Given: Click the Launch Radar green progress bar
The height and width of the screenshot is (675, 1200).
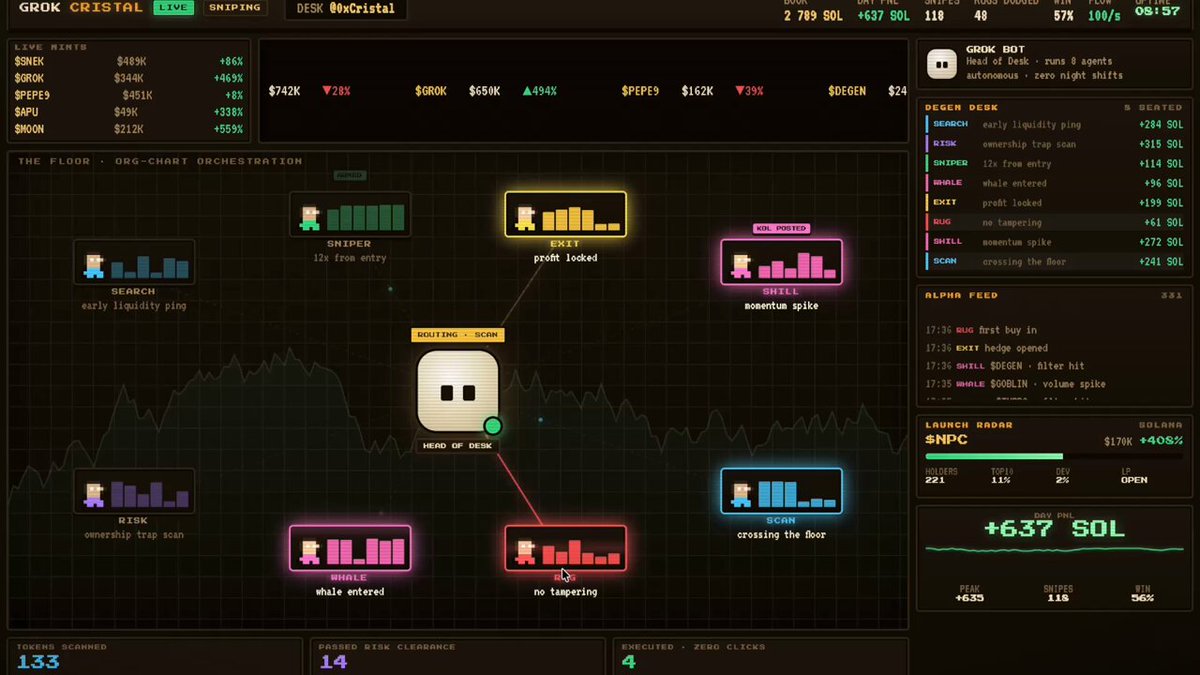Looking at the screenshot, I should click(x=994, y=457).
